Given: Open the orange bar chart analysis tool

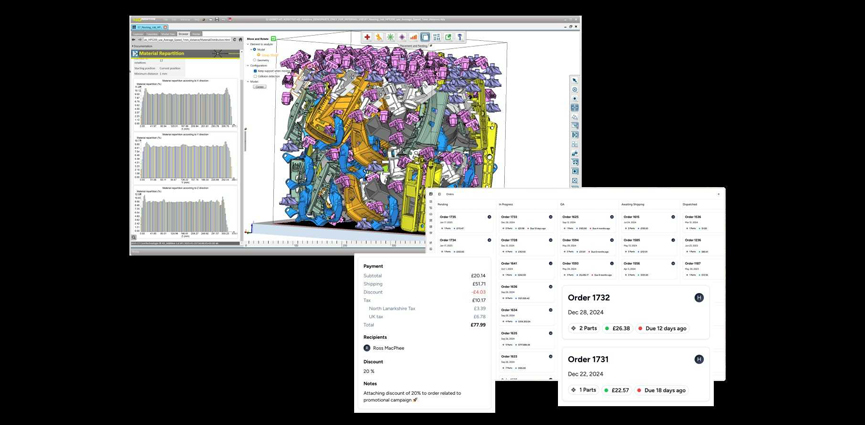Looking at the screenshot, I should coord(413,37).
